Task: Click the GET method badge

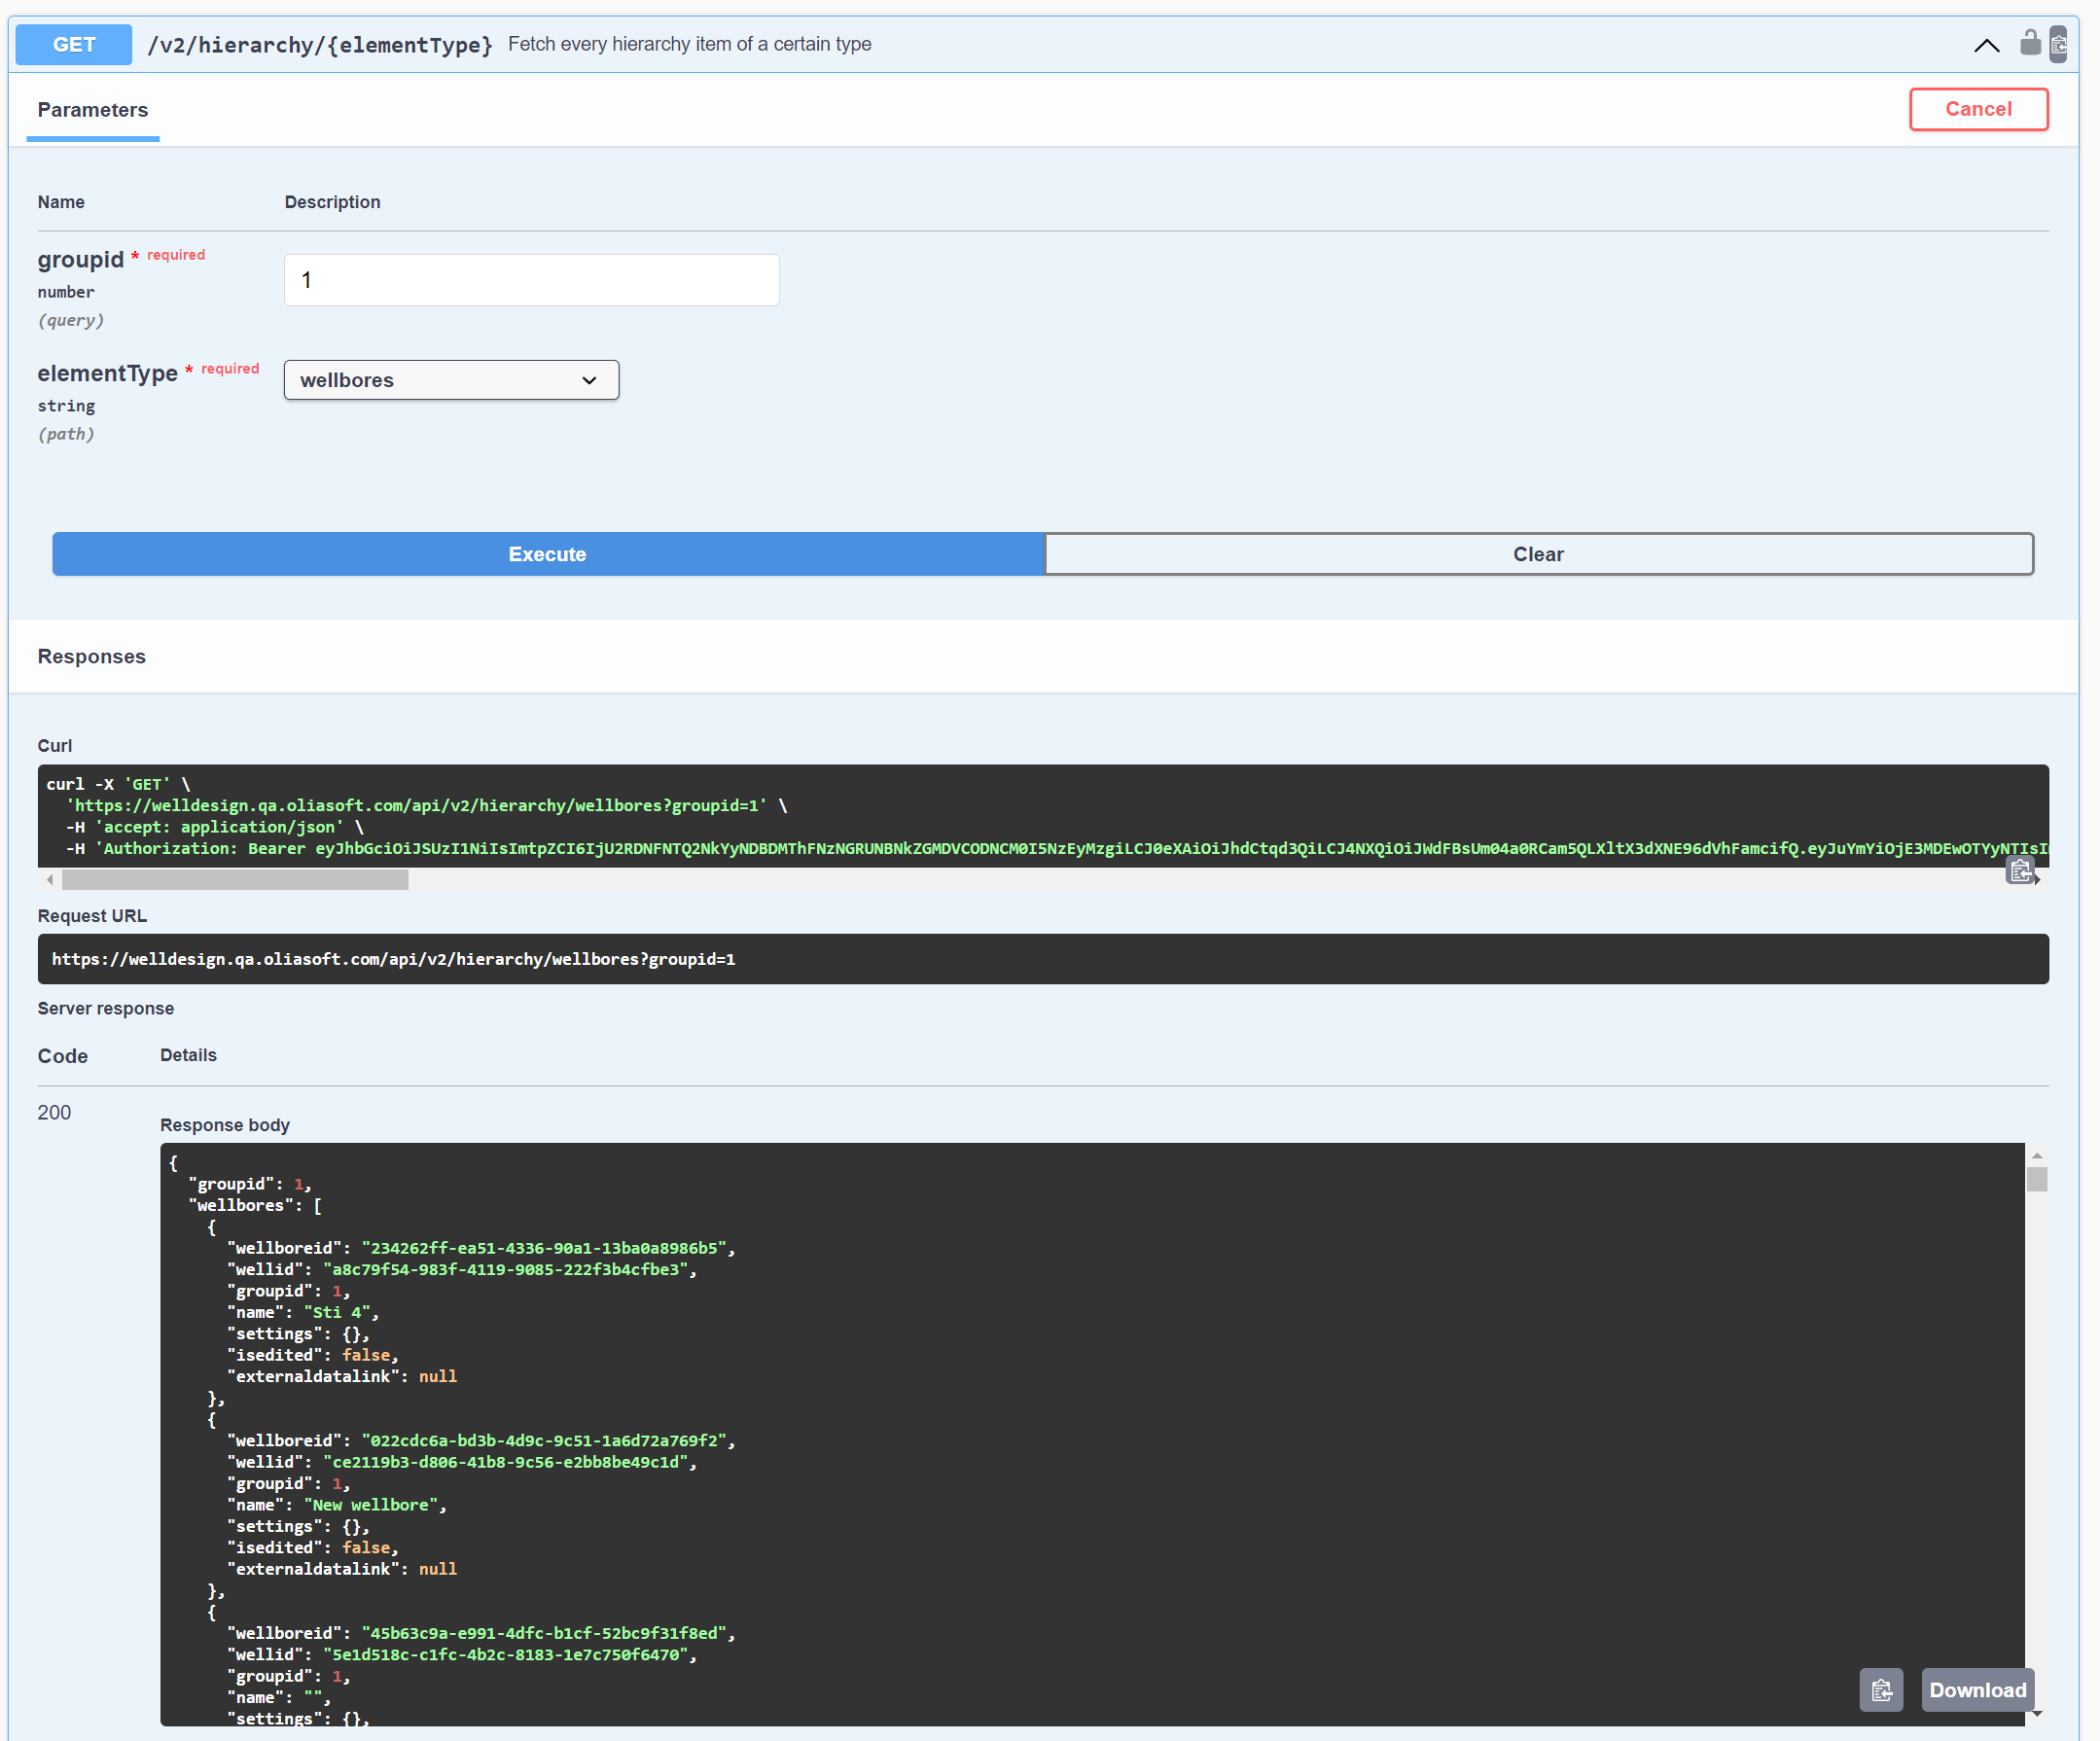Action: [x=74, y=45]
